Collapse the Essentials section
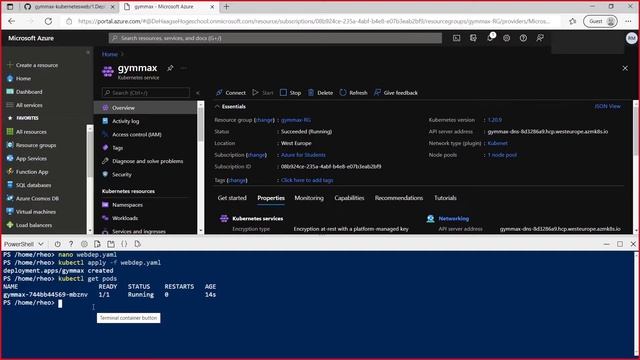 tap(217, 107)
